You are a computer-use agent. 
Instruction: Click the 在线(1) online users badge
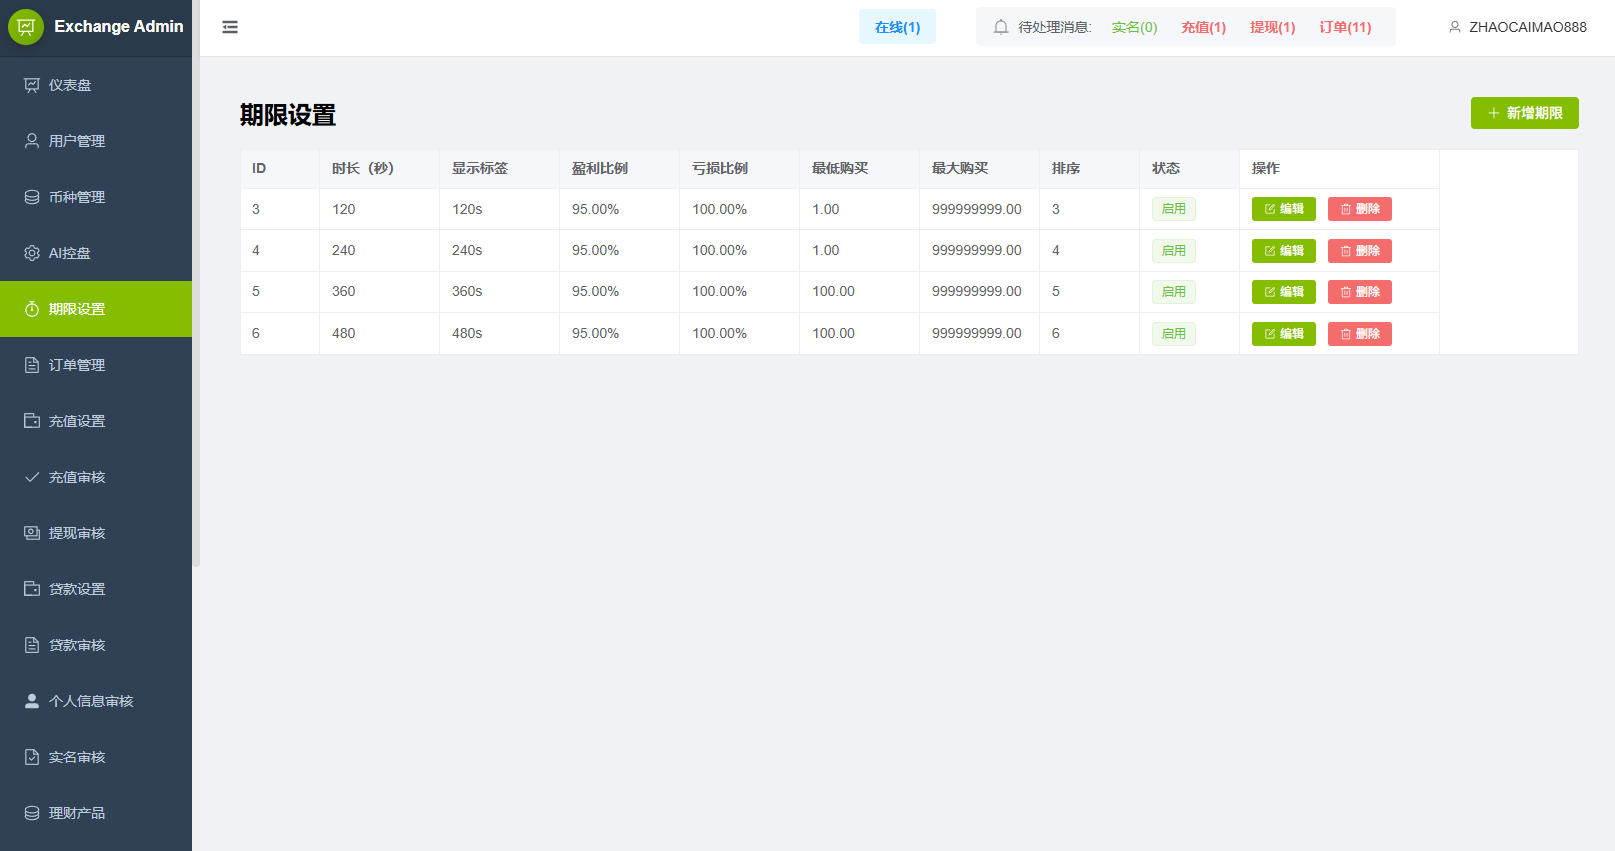click(x=897, y=27)
